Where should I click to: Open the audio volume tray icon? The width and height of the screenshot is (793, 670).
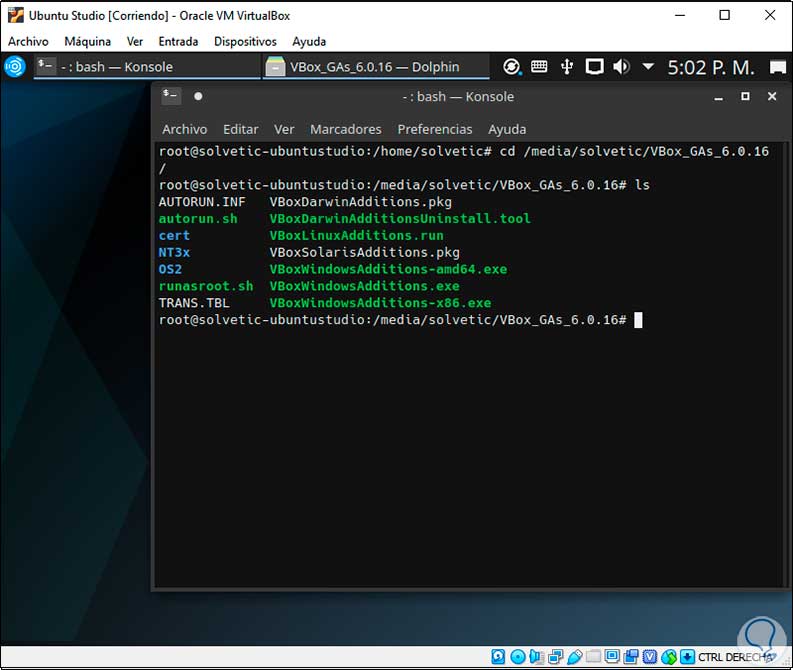pos(622,67)
